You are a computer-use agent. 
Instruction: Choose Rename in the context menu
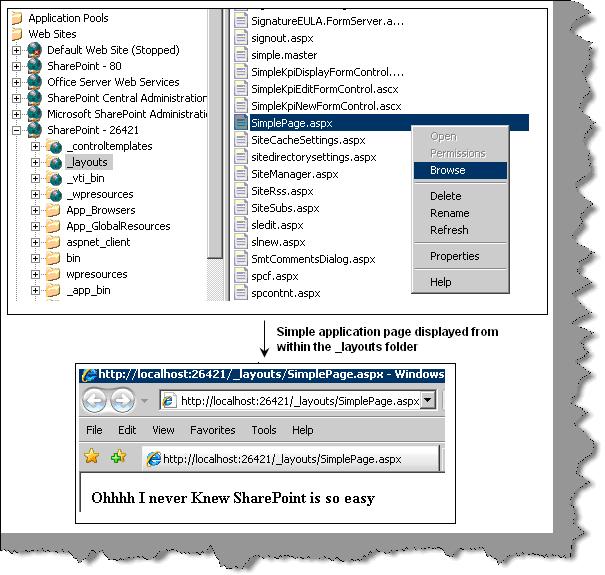click(460, 213)
